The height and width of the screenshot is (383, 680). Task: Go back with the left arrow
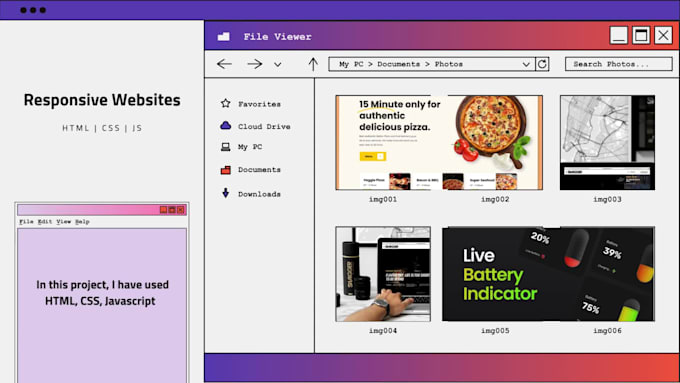pos(224,64)
